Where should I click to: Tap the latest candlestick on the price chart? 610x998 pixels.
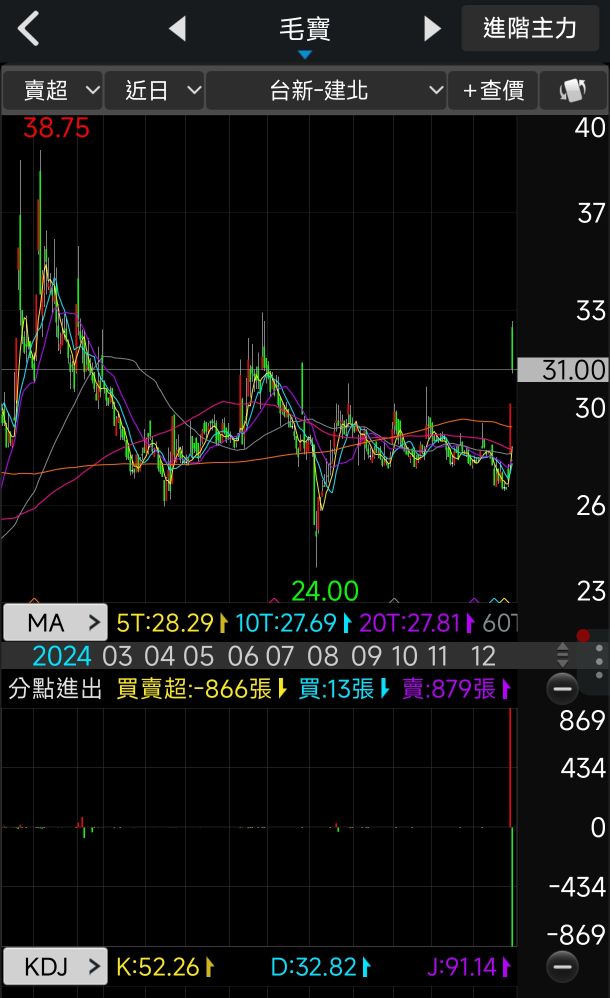point(513,347)
